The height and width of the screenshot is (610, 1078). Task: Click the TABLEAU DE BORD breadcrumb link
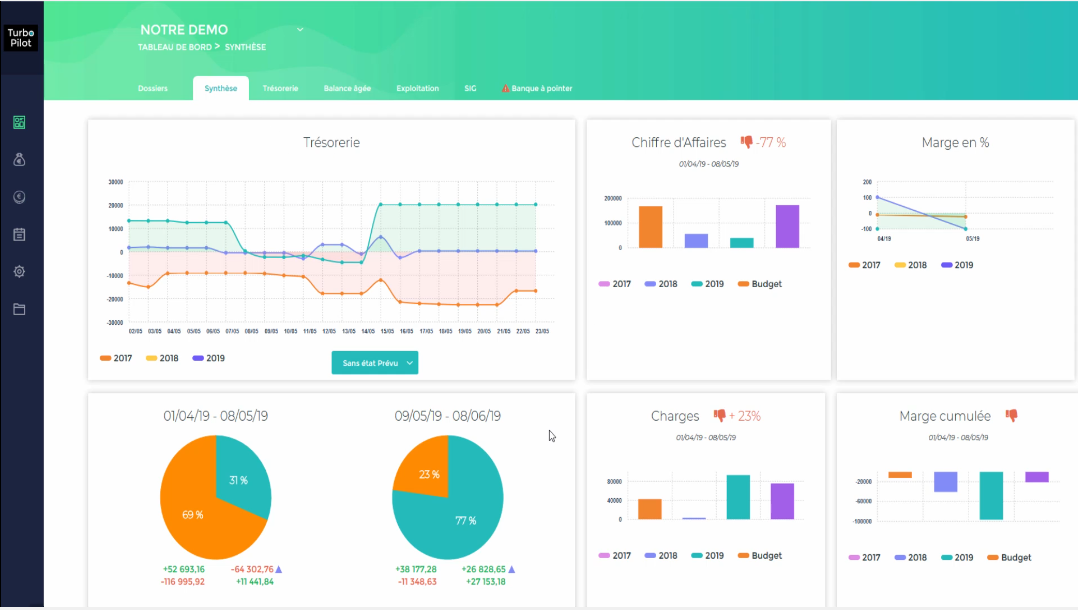point(175,47)
